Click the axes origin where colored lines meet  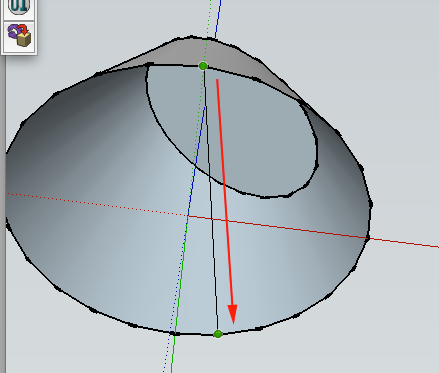point(188,216)
